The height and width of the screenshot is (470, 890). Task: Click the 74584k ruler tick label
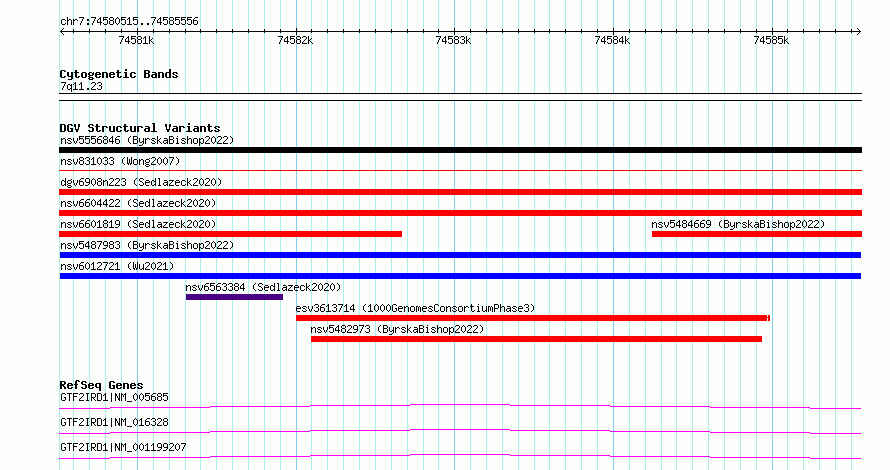(x=612, y=40)
